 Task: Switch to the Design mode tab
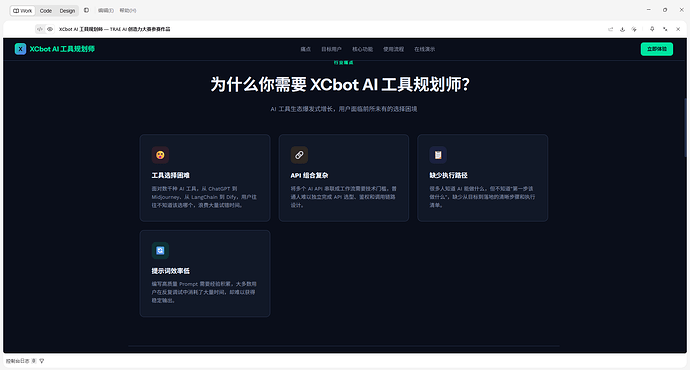pos(67,11)
